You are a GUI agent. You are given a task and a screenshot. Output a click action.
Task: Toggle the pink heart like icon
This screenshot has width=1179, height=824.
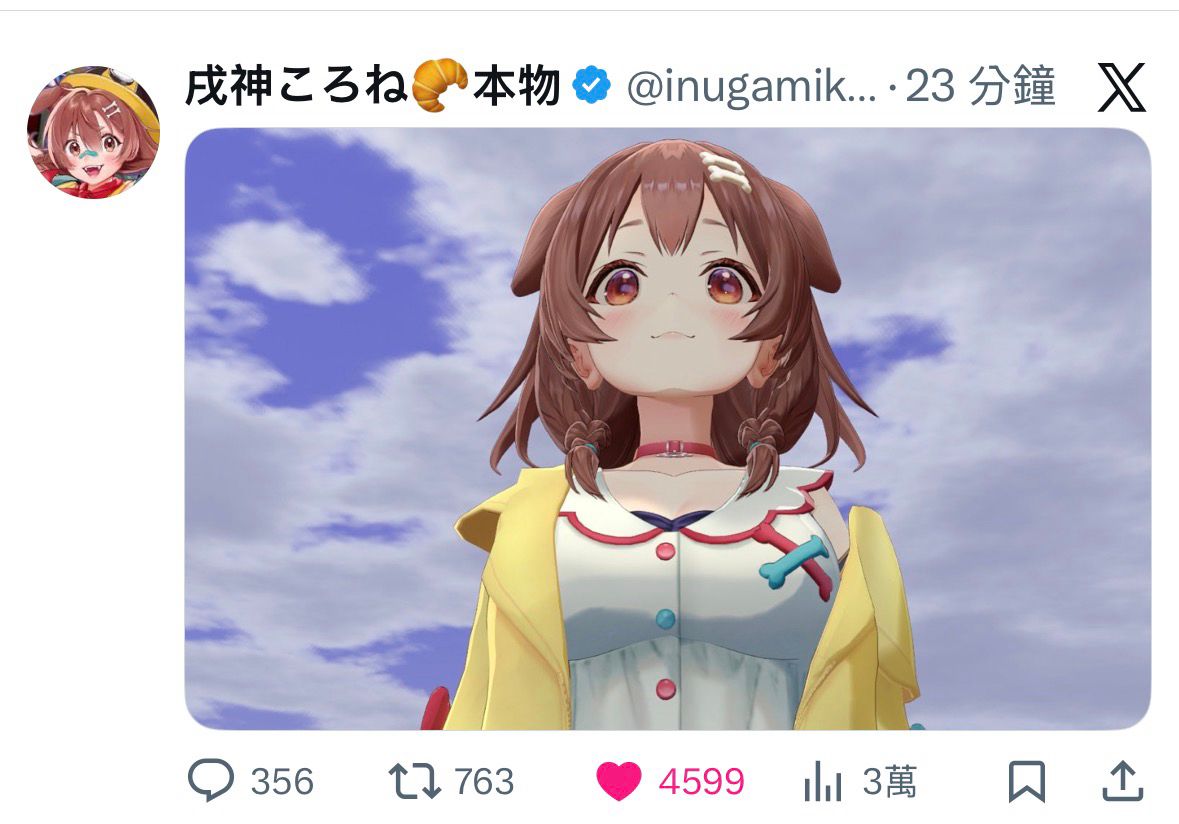pyautogui.click(x=619, y=781)
